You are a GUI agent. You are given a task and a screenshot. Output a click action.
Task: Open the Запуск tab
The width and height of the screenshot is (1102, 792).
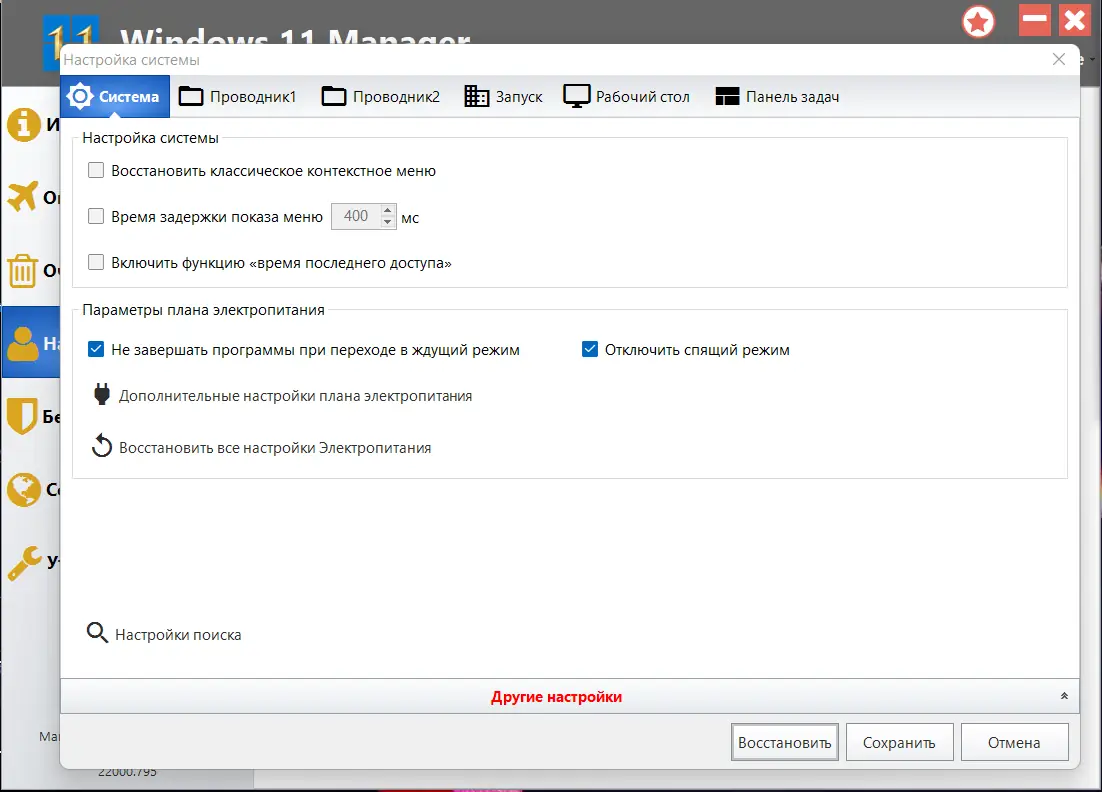504,96
